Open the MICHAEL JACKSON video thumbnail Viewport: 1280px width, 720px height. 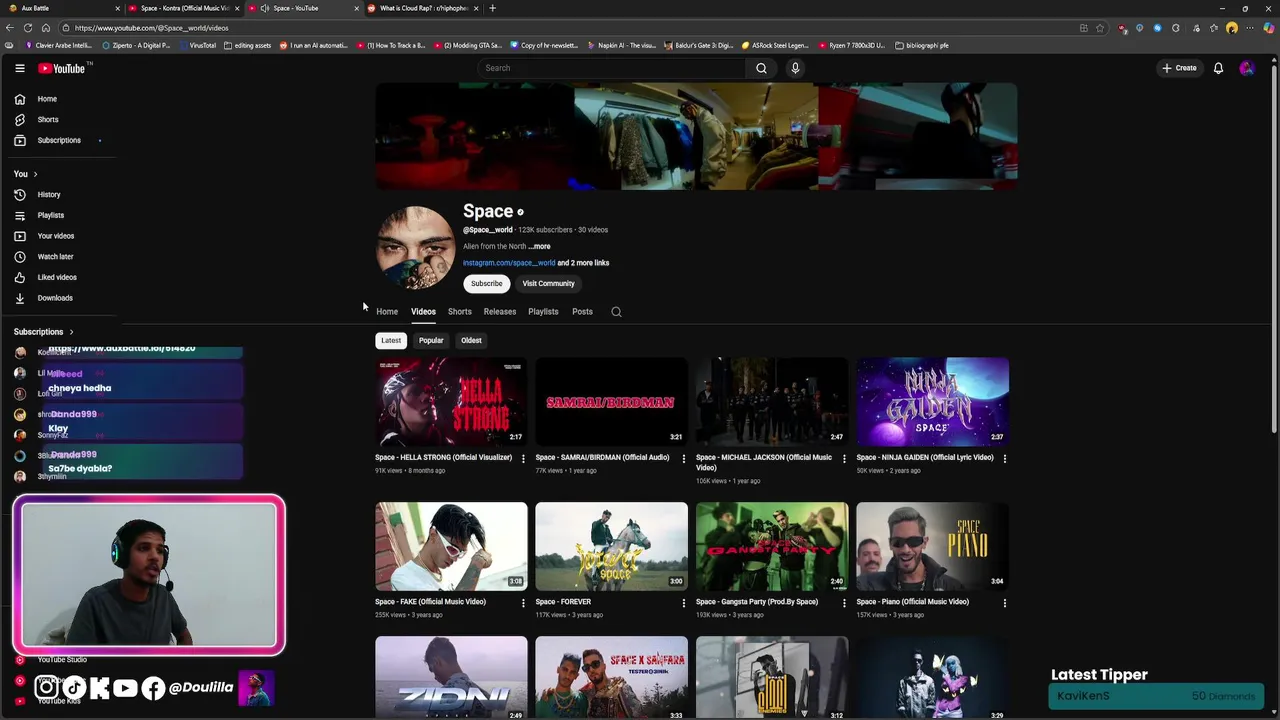point(772,401)
